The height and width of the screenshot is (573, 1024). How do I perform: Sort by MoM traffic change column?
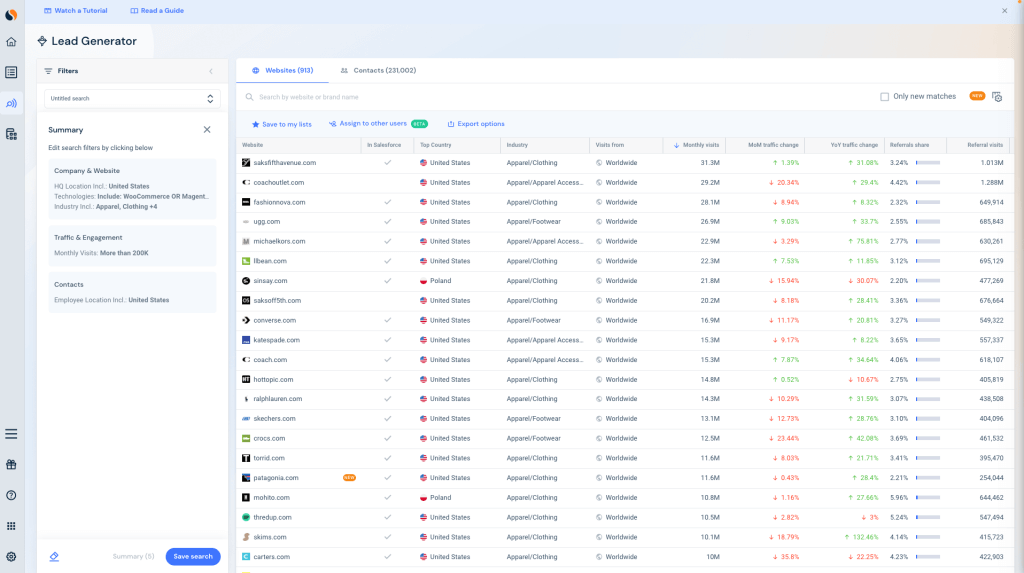pos(773,145)
